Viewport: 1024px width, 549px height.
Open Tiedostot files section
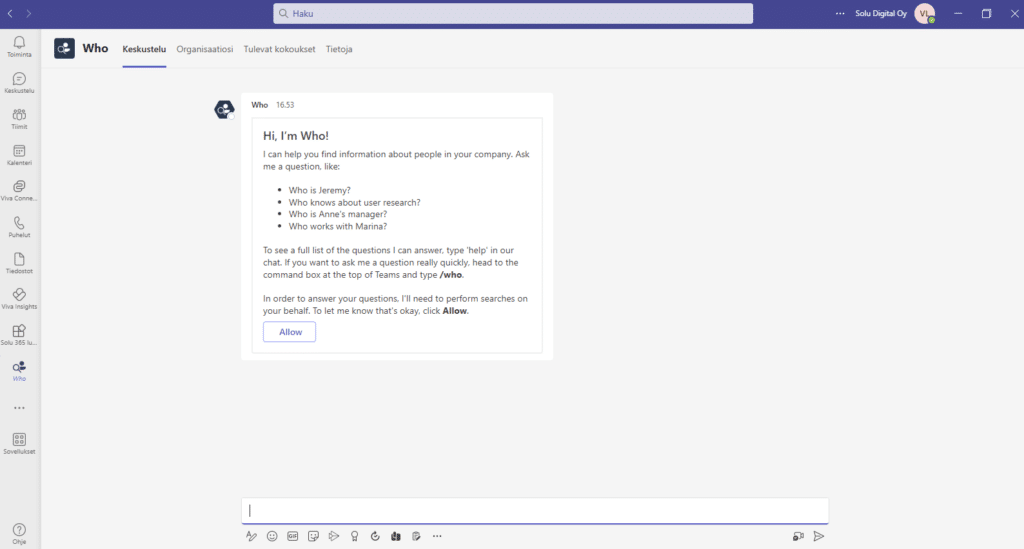[19, 262]
